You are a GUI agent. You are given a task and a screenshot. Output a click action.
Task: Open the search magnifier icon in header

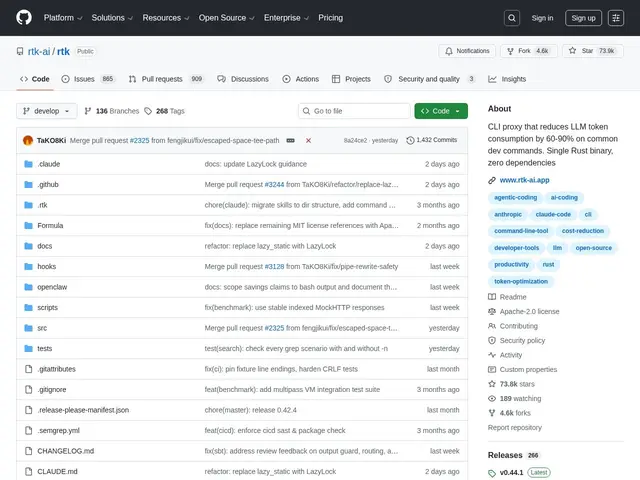(511, 18)
